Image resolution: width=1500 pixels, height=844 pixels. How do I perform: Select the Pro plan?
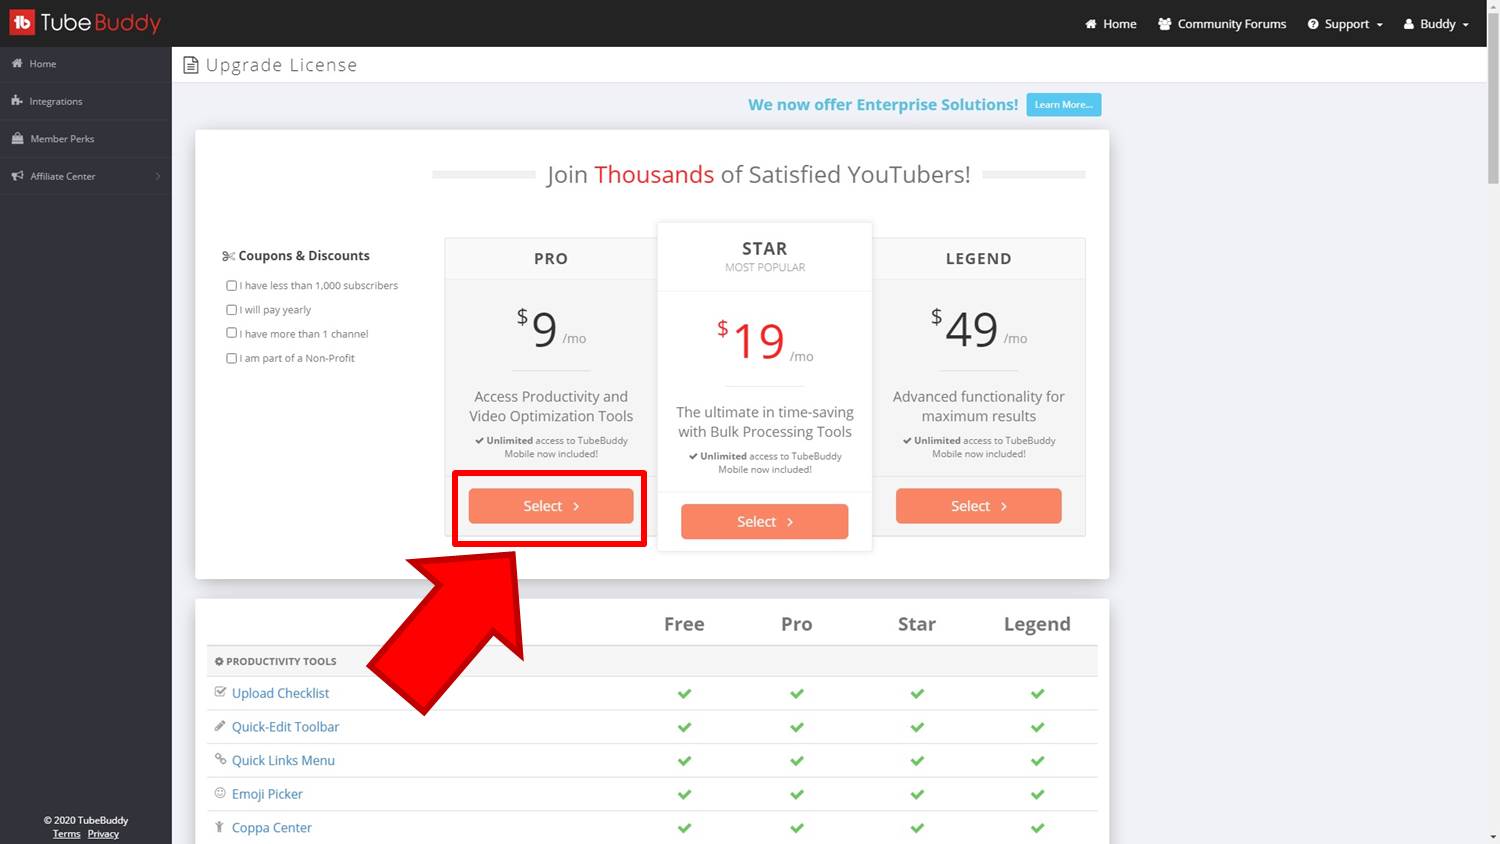551,506
